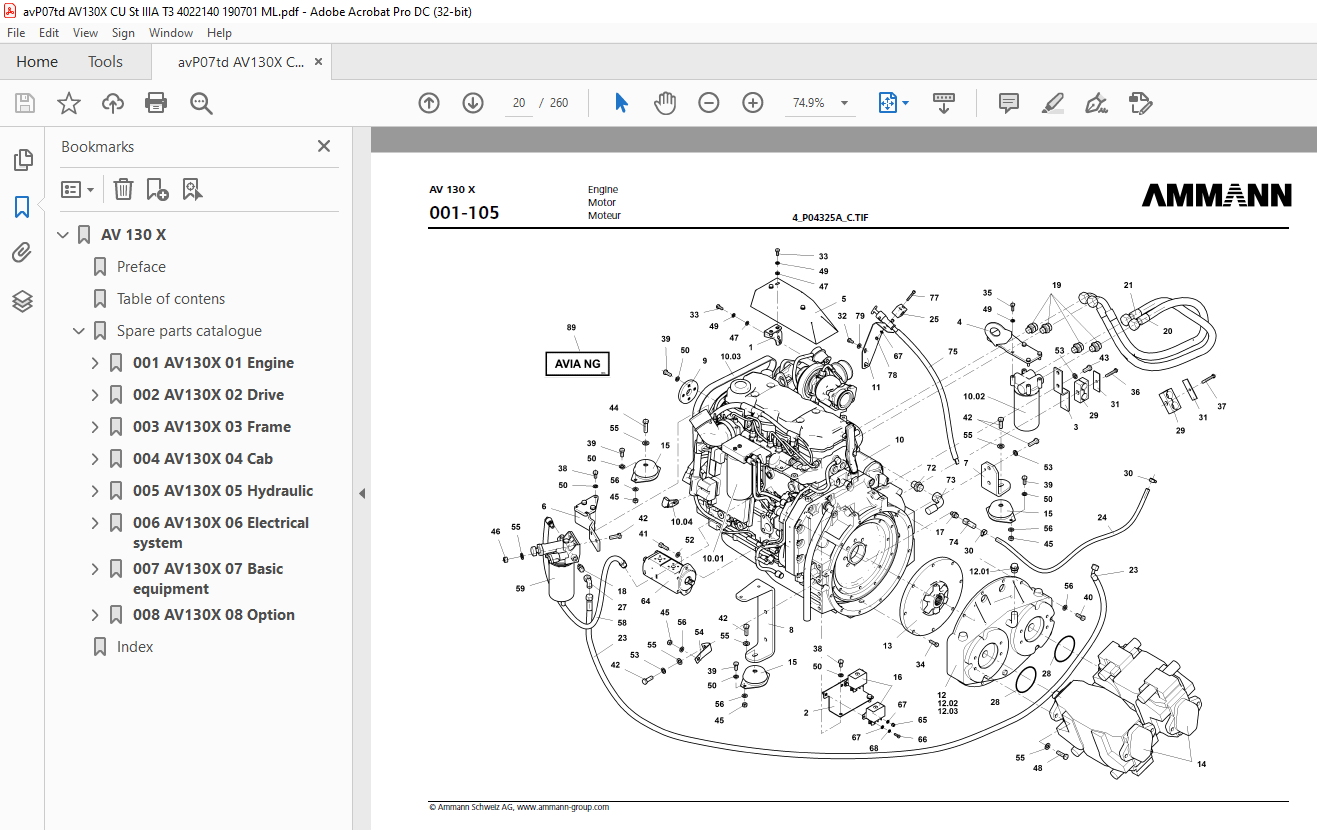
Task: Switch to the Tools tab
Action: [x=105, y=62]
